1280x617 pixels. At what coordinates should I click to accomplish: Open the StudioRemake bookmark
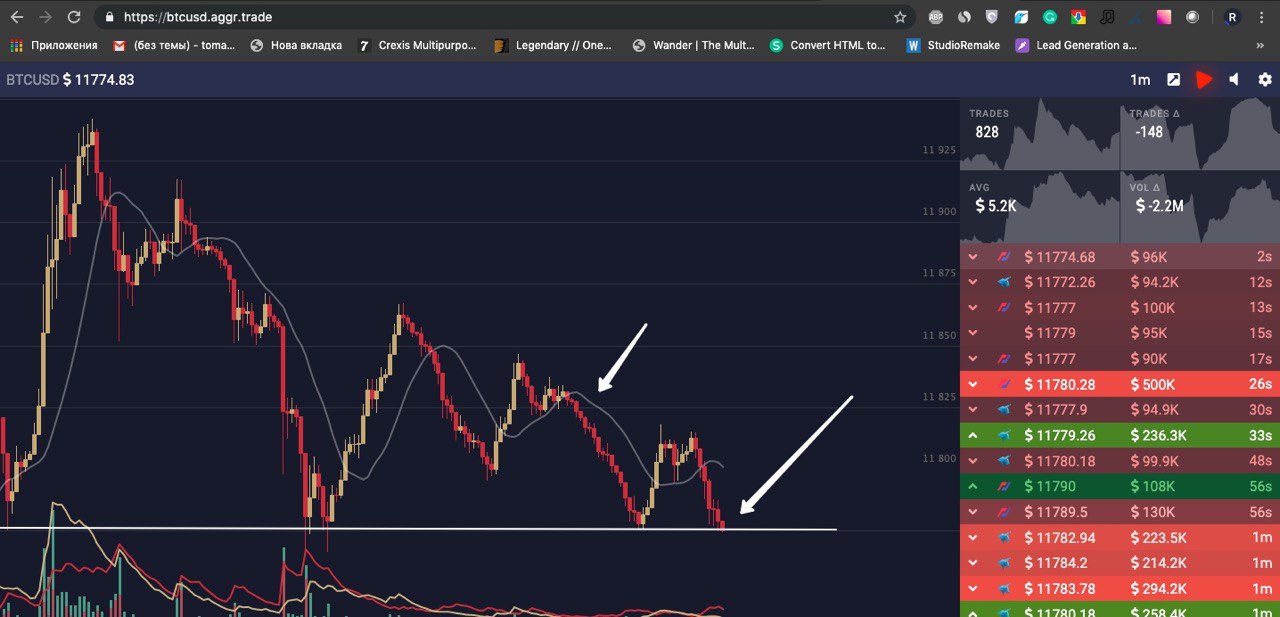(953, 45)
